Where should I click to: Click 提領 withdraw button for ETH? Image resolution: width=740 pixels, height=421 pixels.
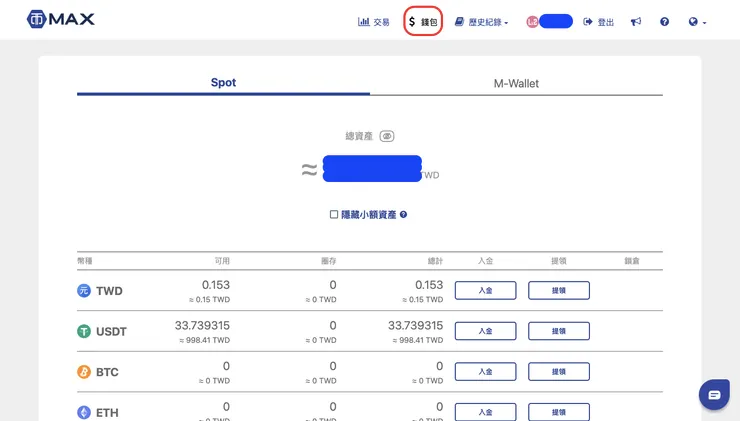(559, 412)
